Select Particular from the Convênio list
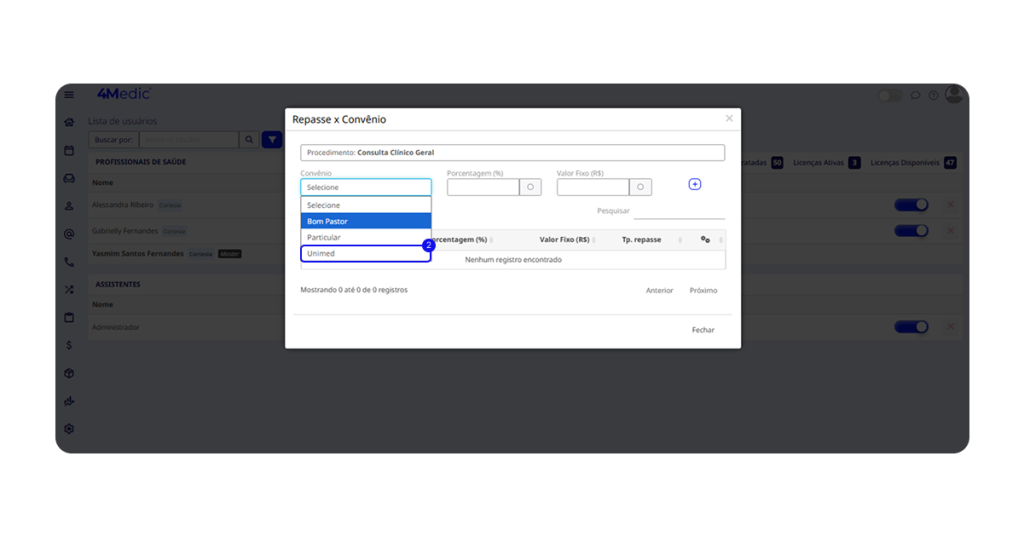 click(366, 237)
